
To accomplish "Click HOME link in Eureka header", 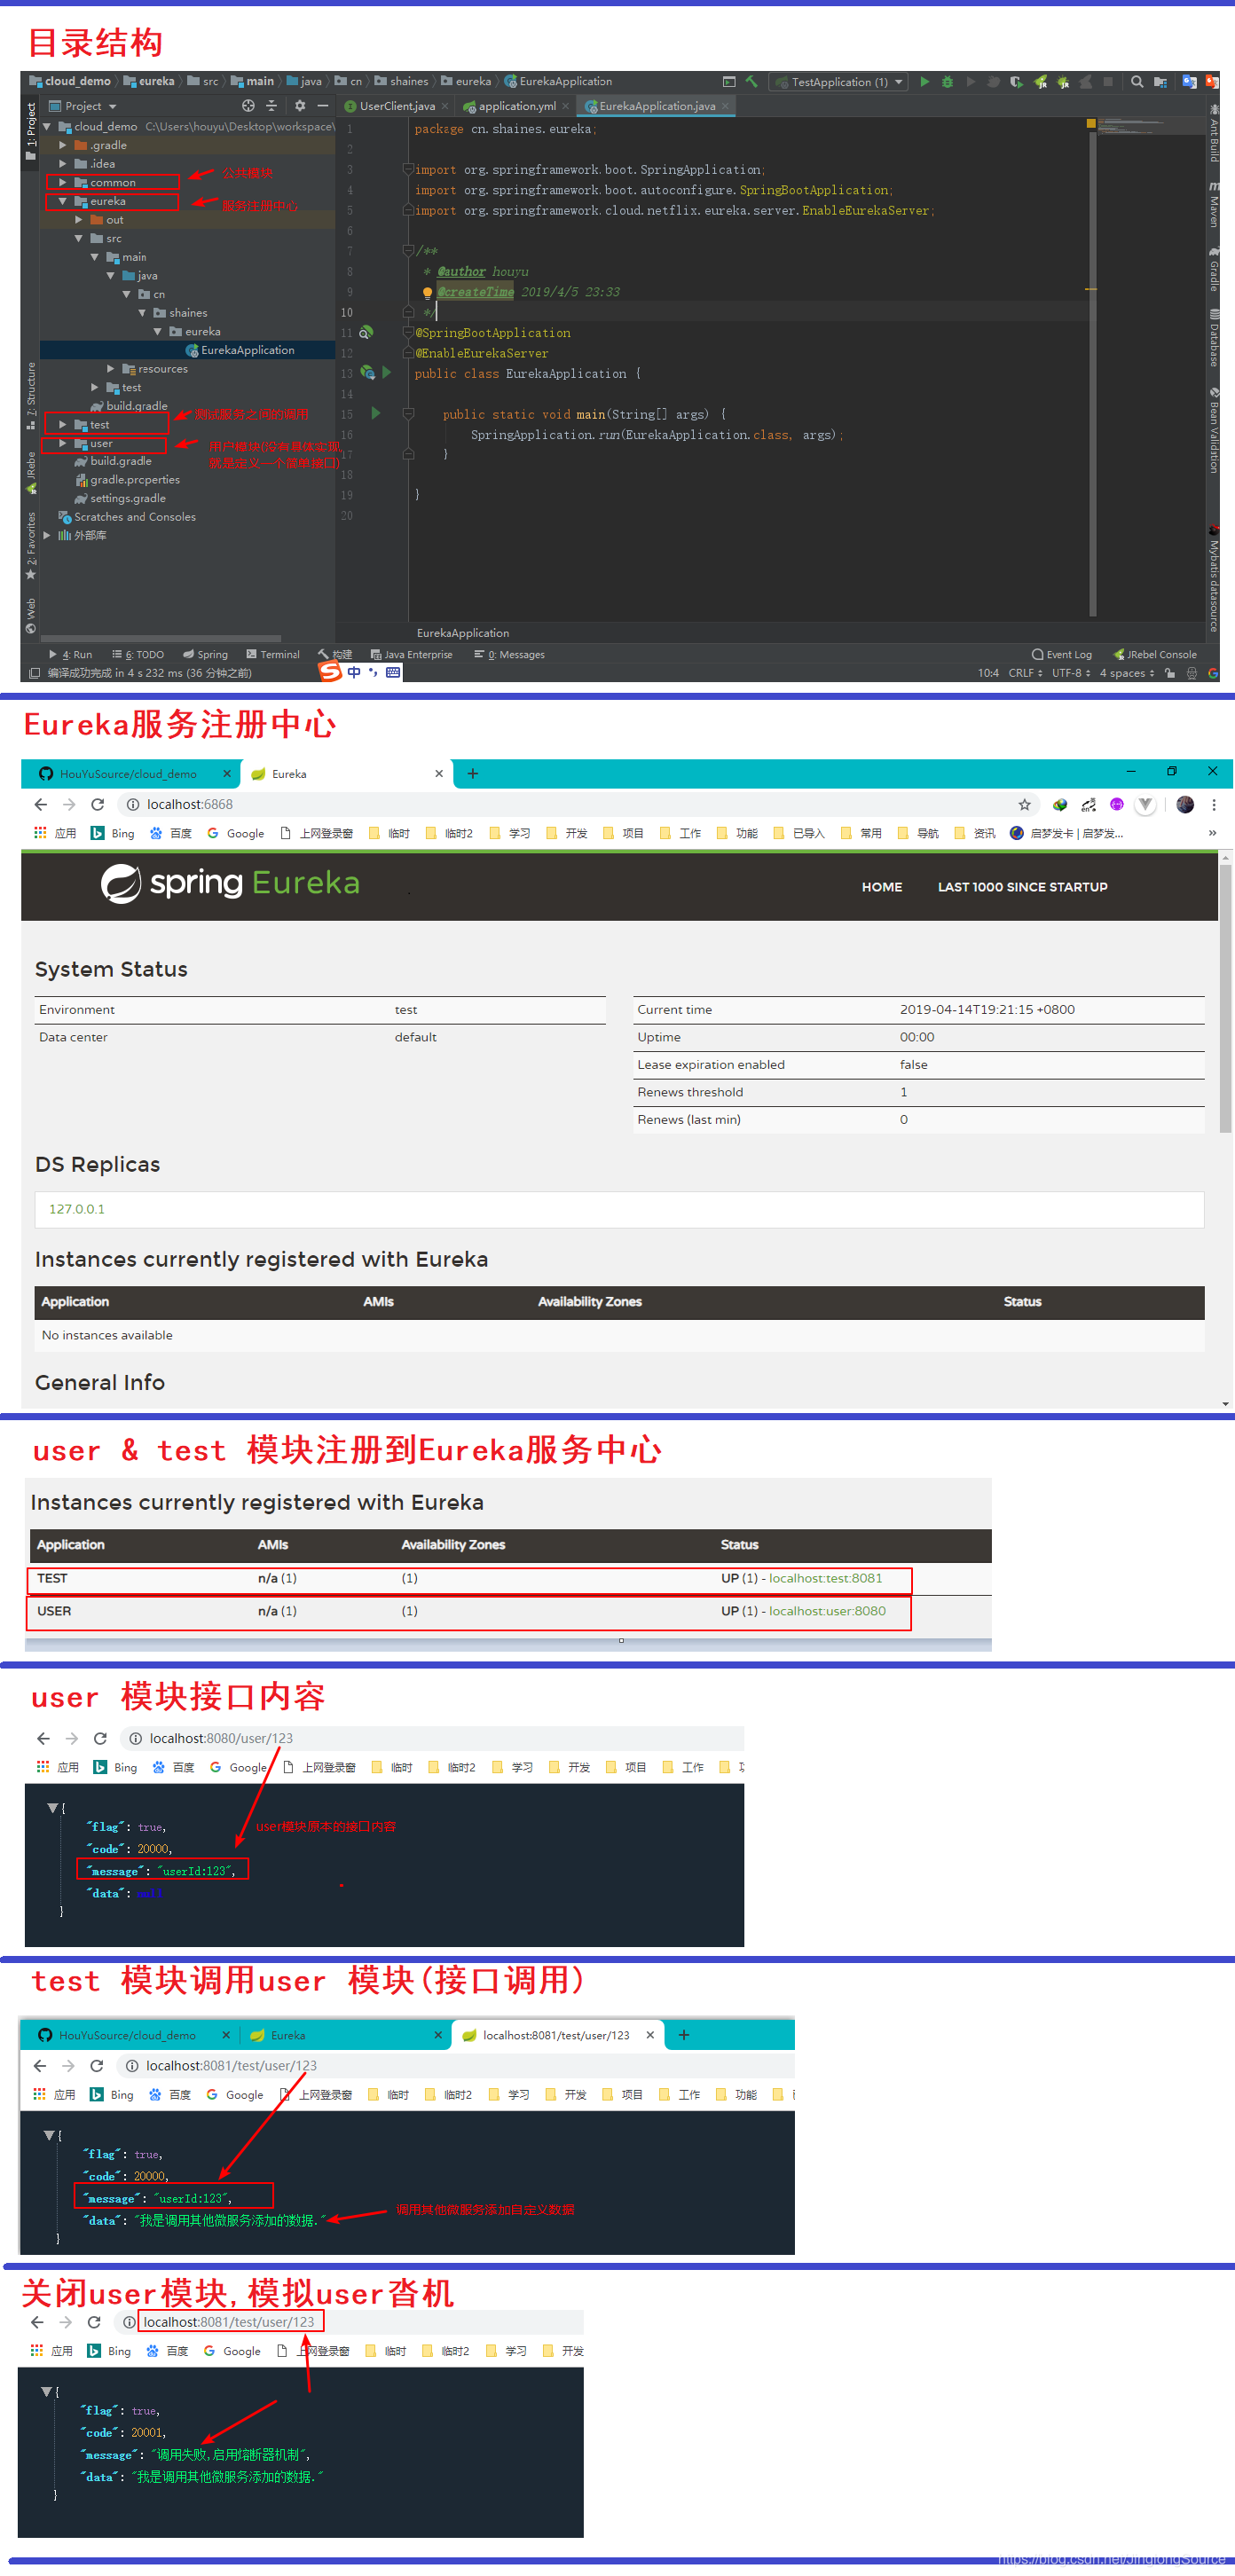I will (x=881, y=887).
